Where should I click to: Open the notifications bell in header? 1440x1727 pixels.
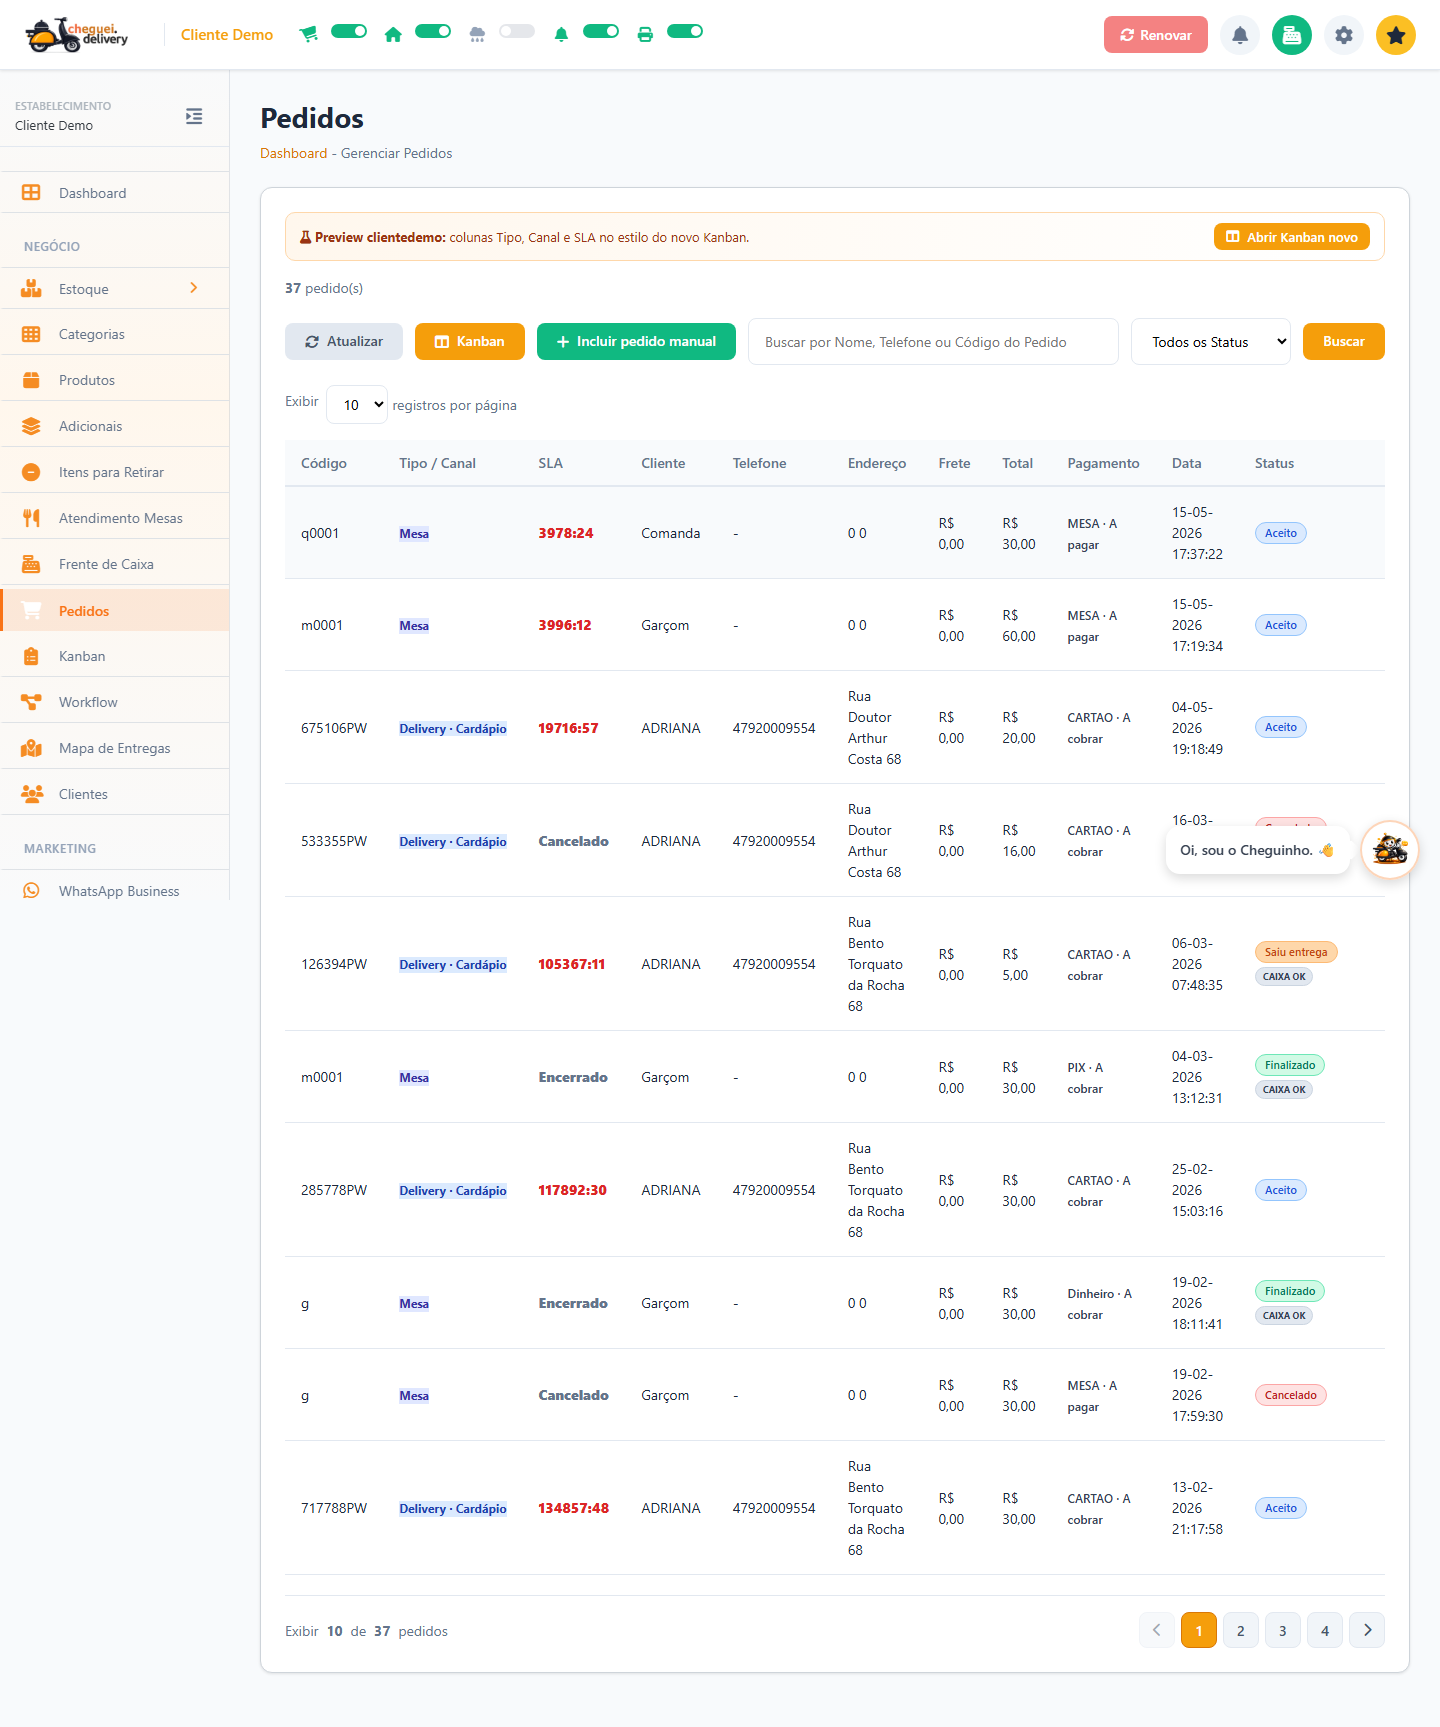pyautogui.click(x=1240, y=35)
